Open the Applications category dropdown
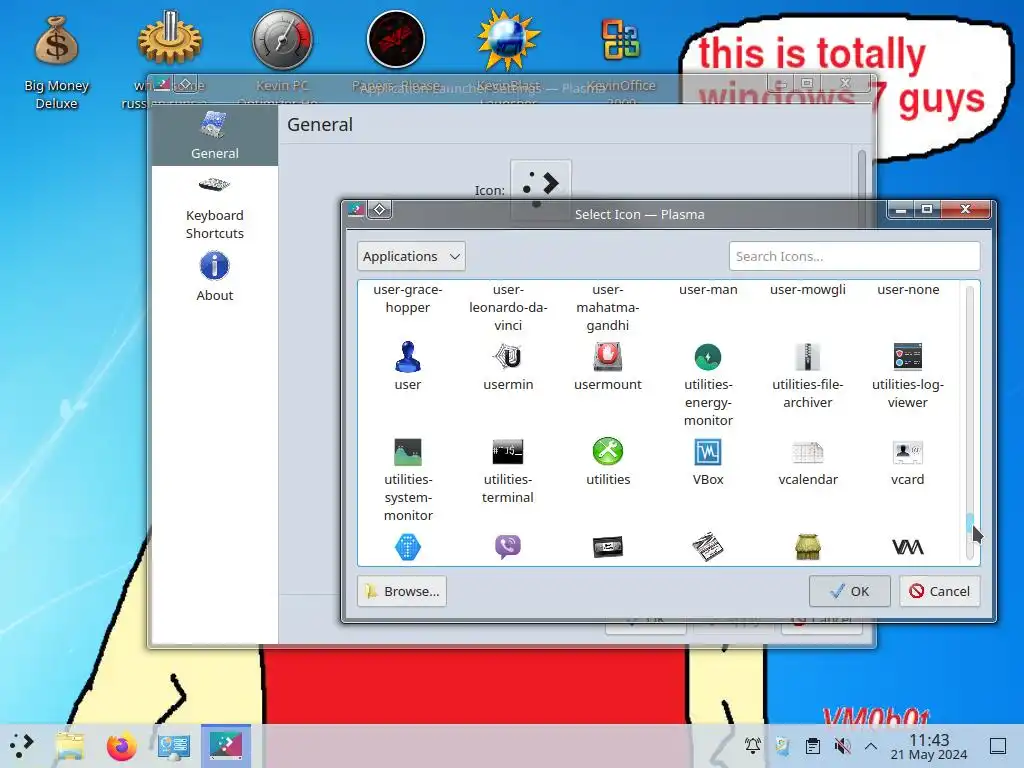 tap(411, 256)
